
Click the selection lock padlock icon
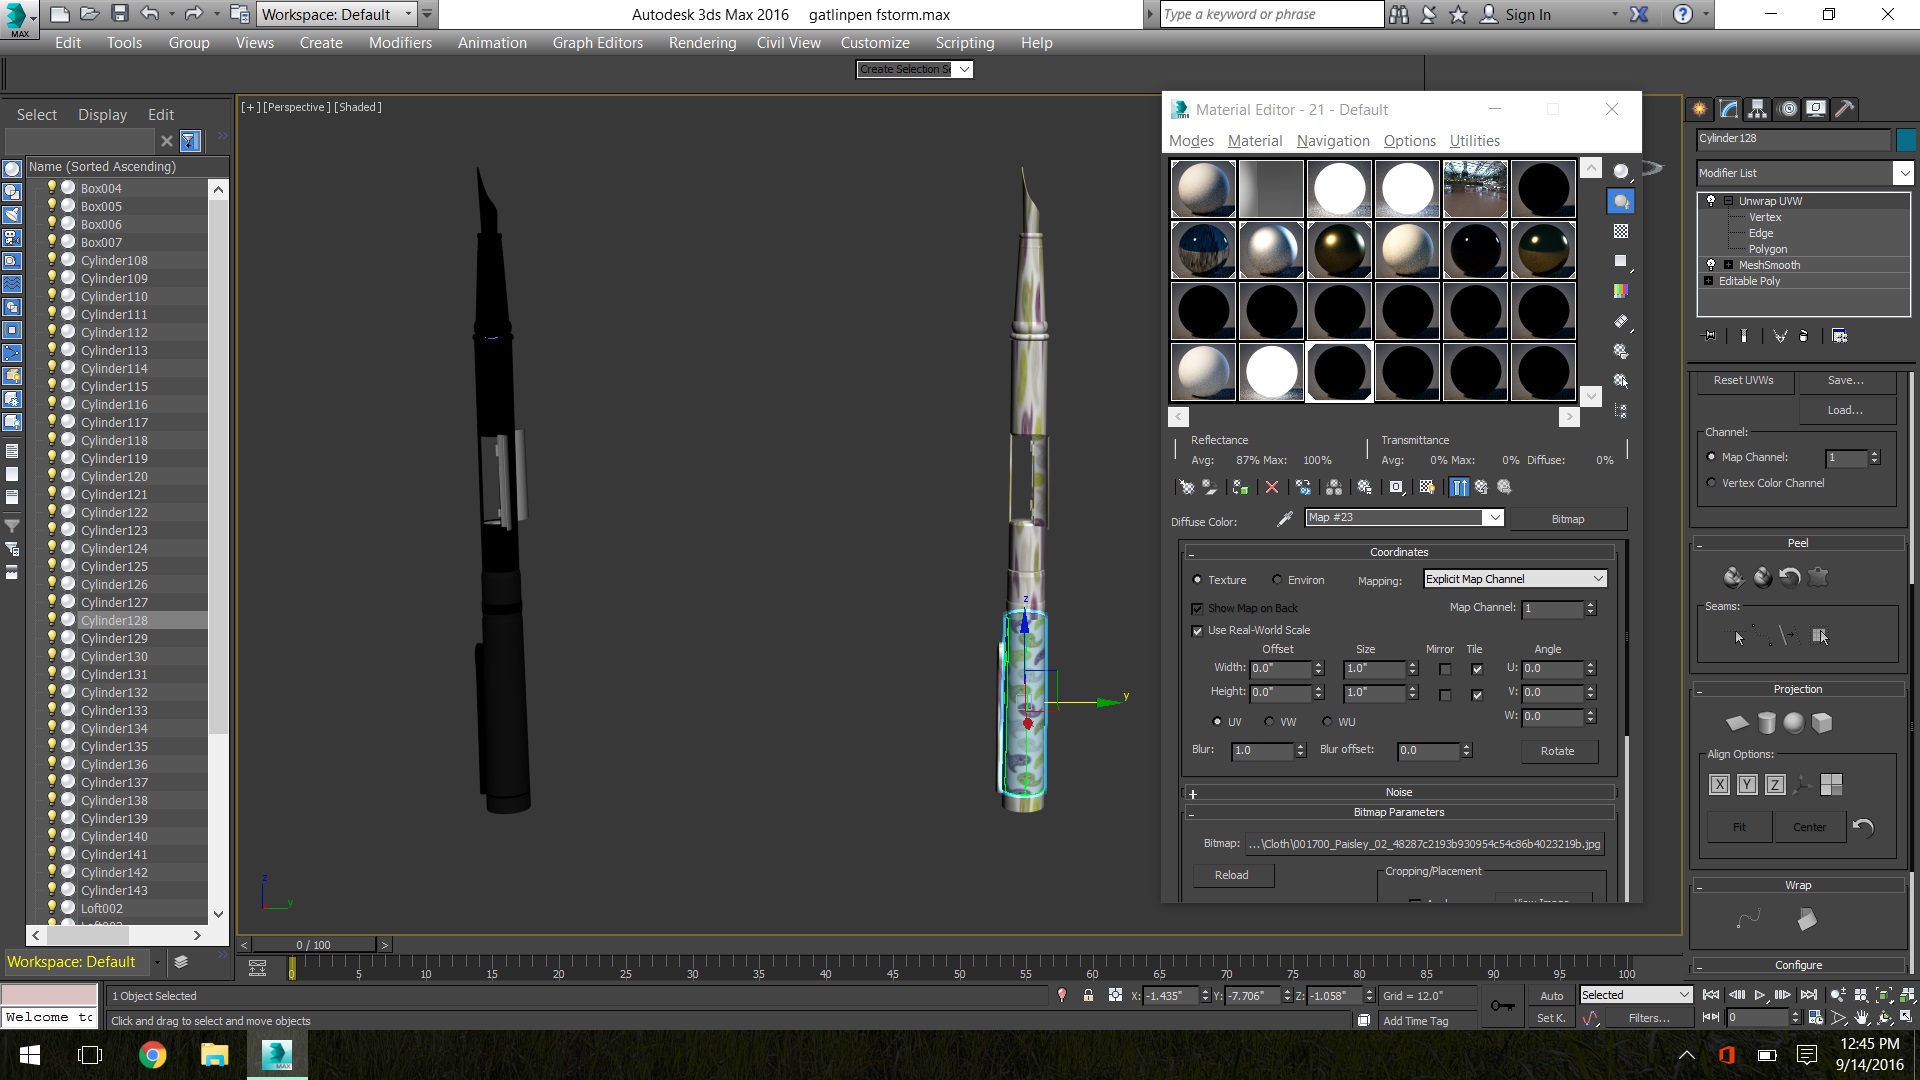(x=1088, y=995)
